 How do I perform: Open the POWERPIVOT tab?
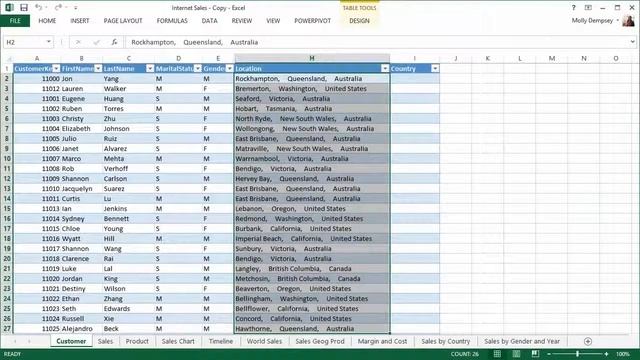click(x=313, y=20)
